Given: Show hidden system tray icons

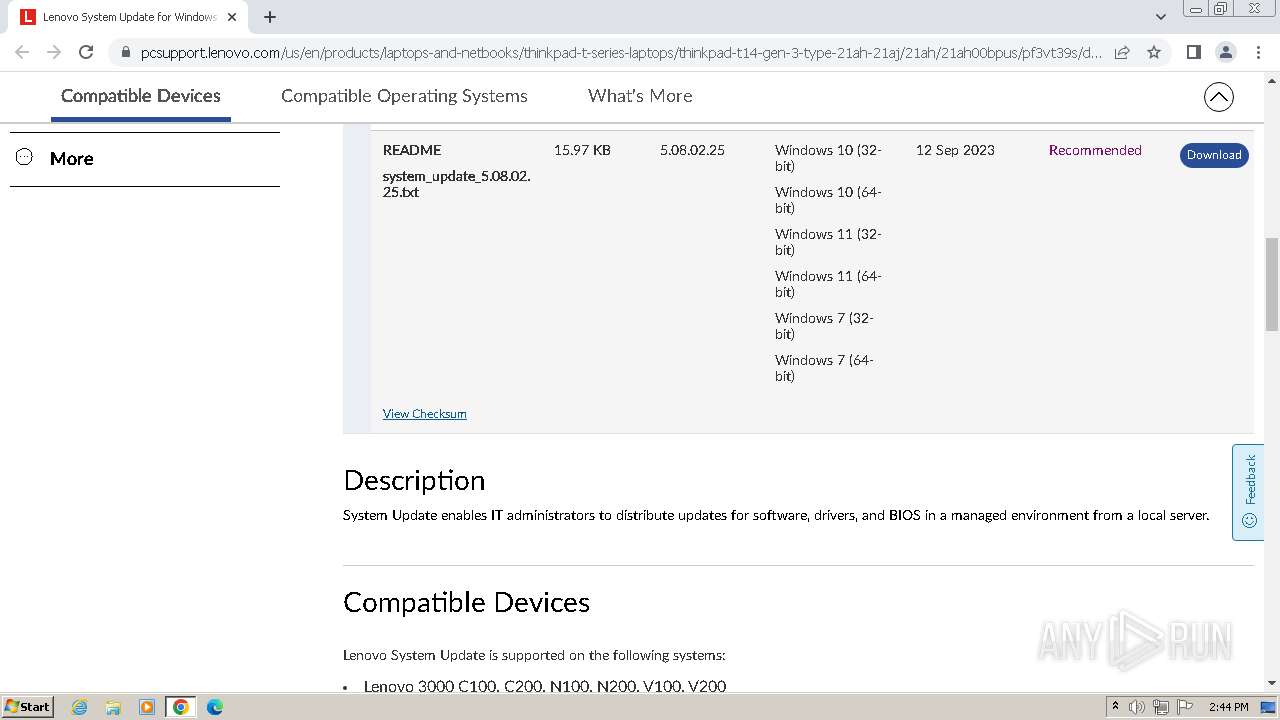Looking at the screenshot, I should click(1115, 707).
